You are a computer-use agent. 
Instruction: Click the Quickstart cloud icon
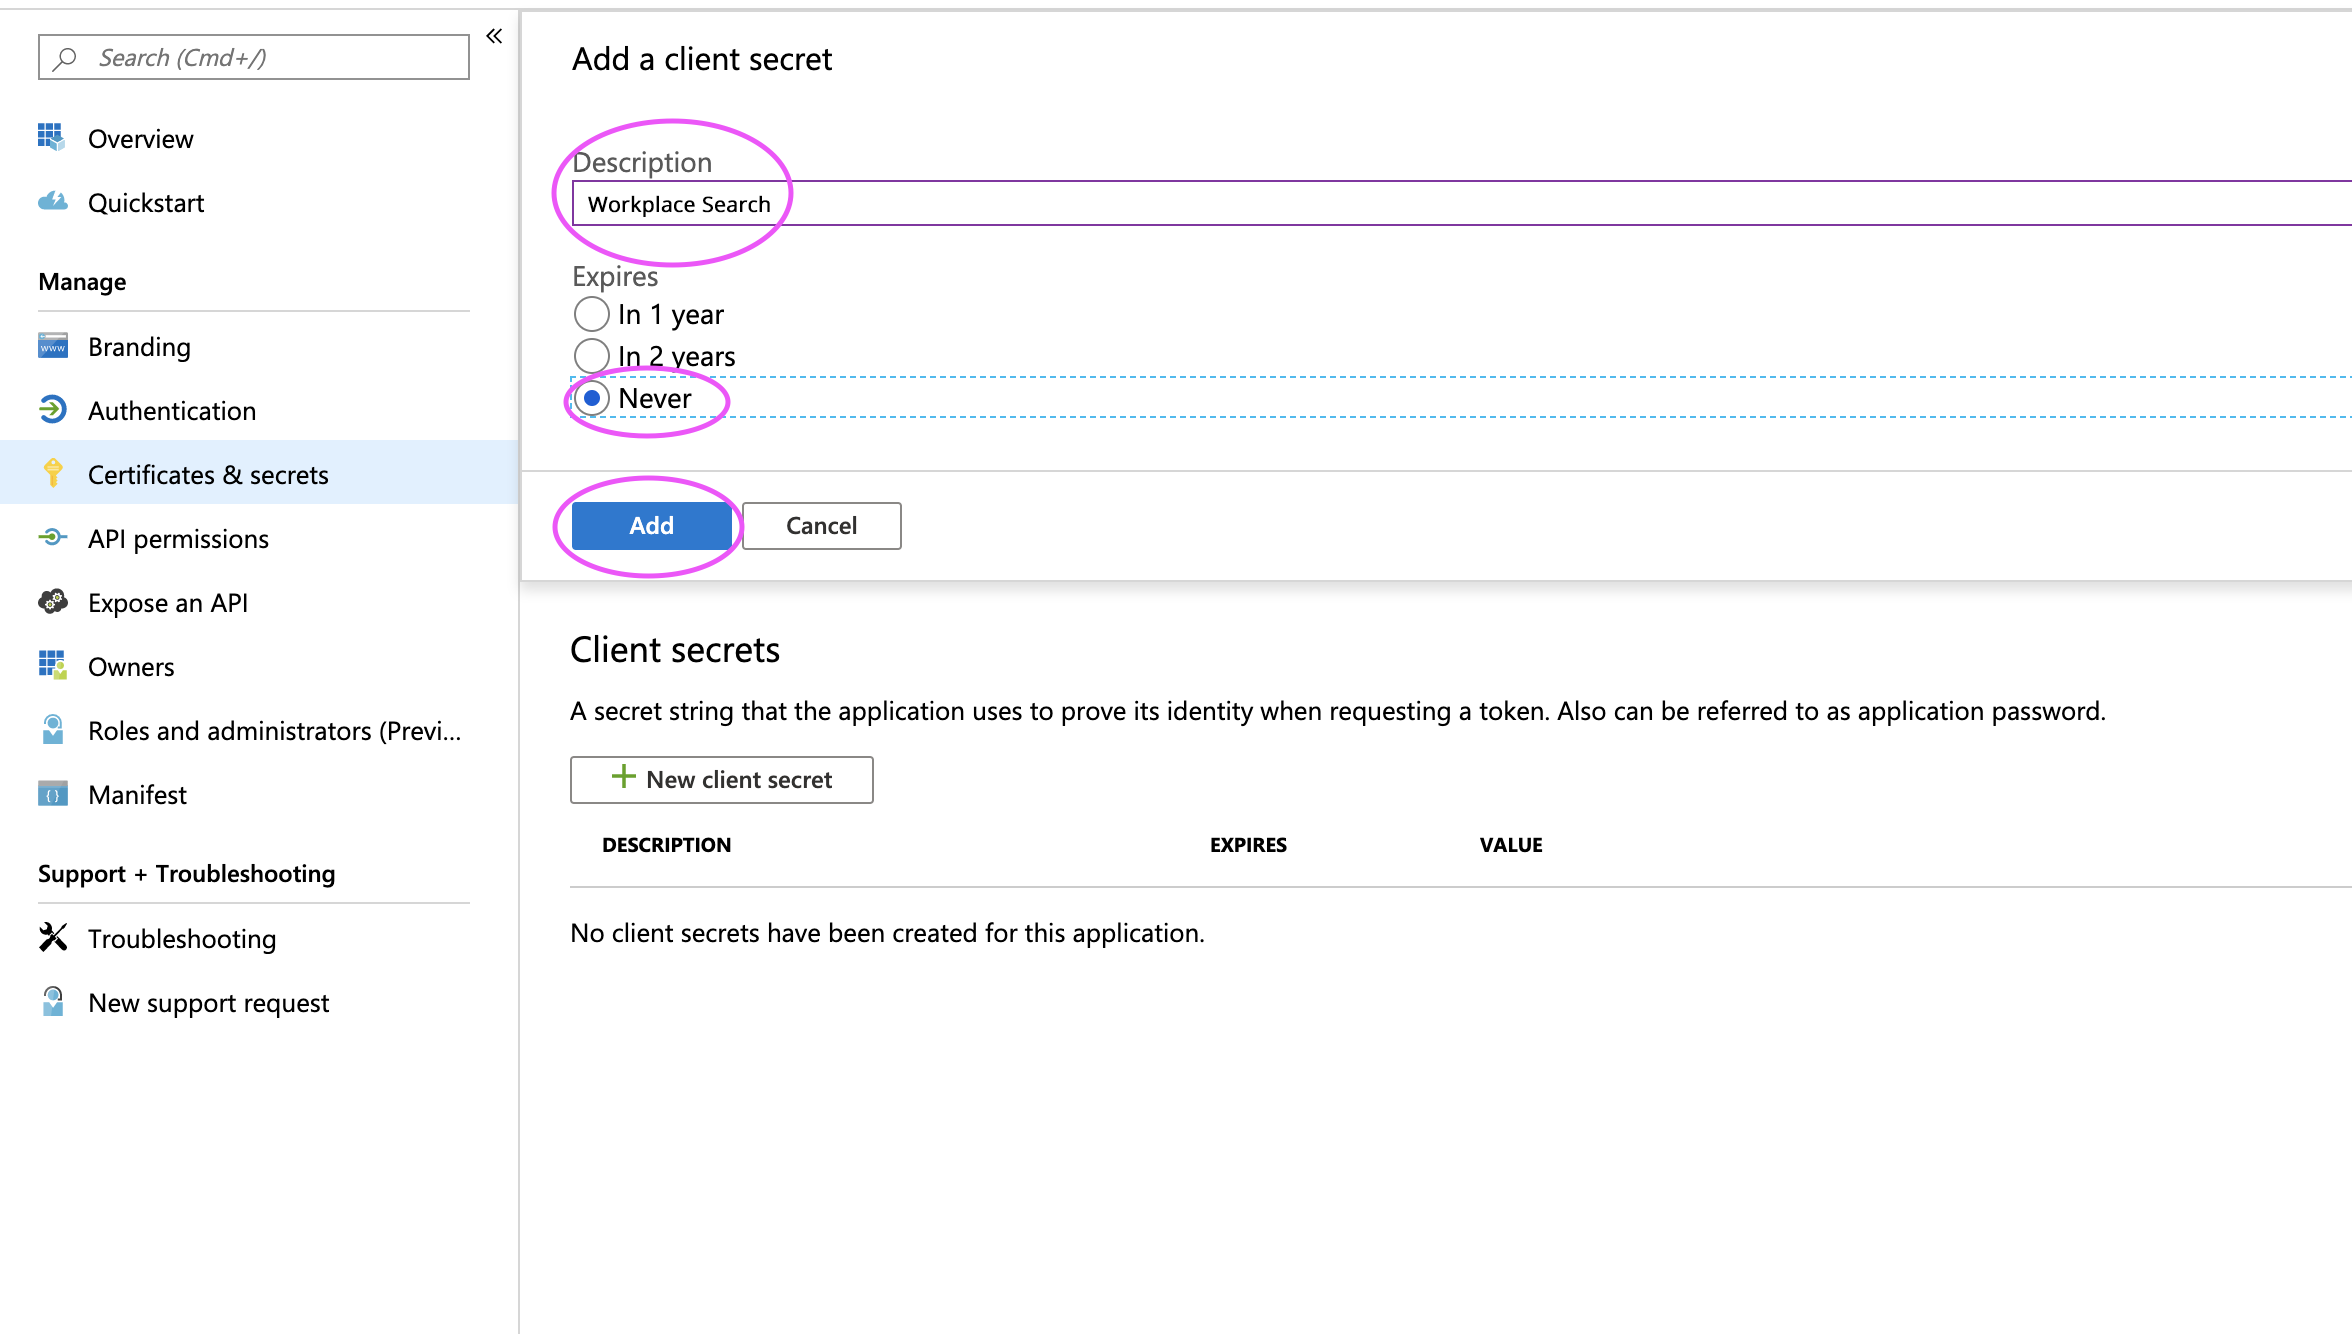pos(52,202)
